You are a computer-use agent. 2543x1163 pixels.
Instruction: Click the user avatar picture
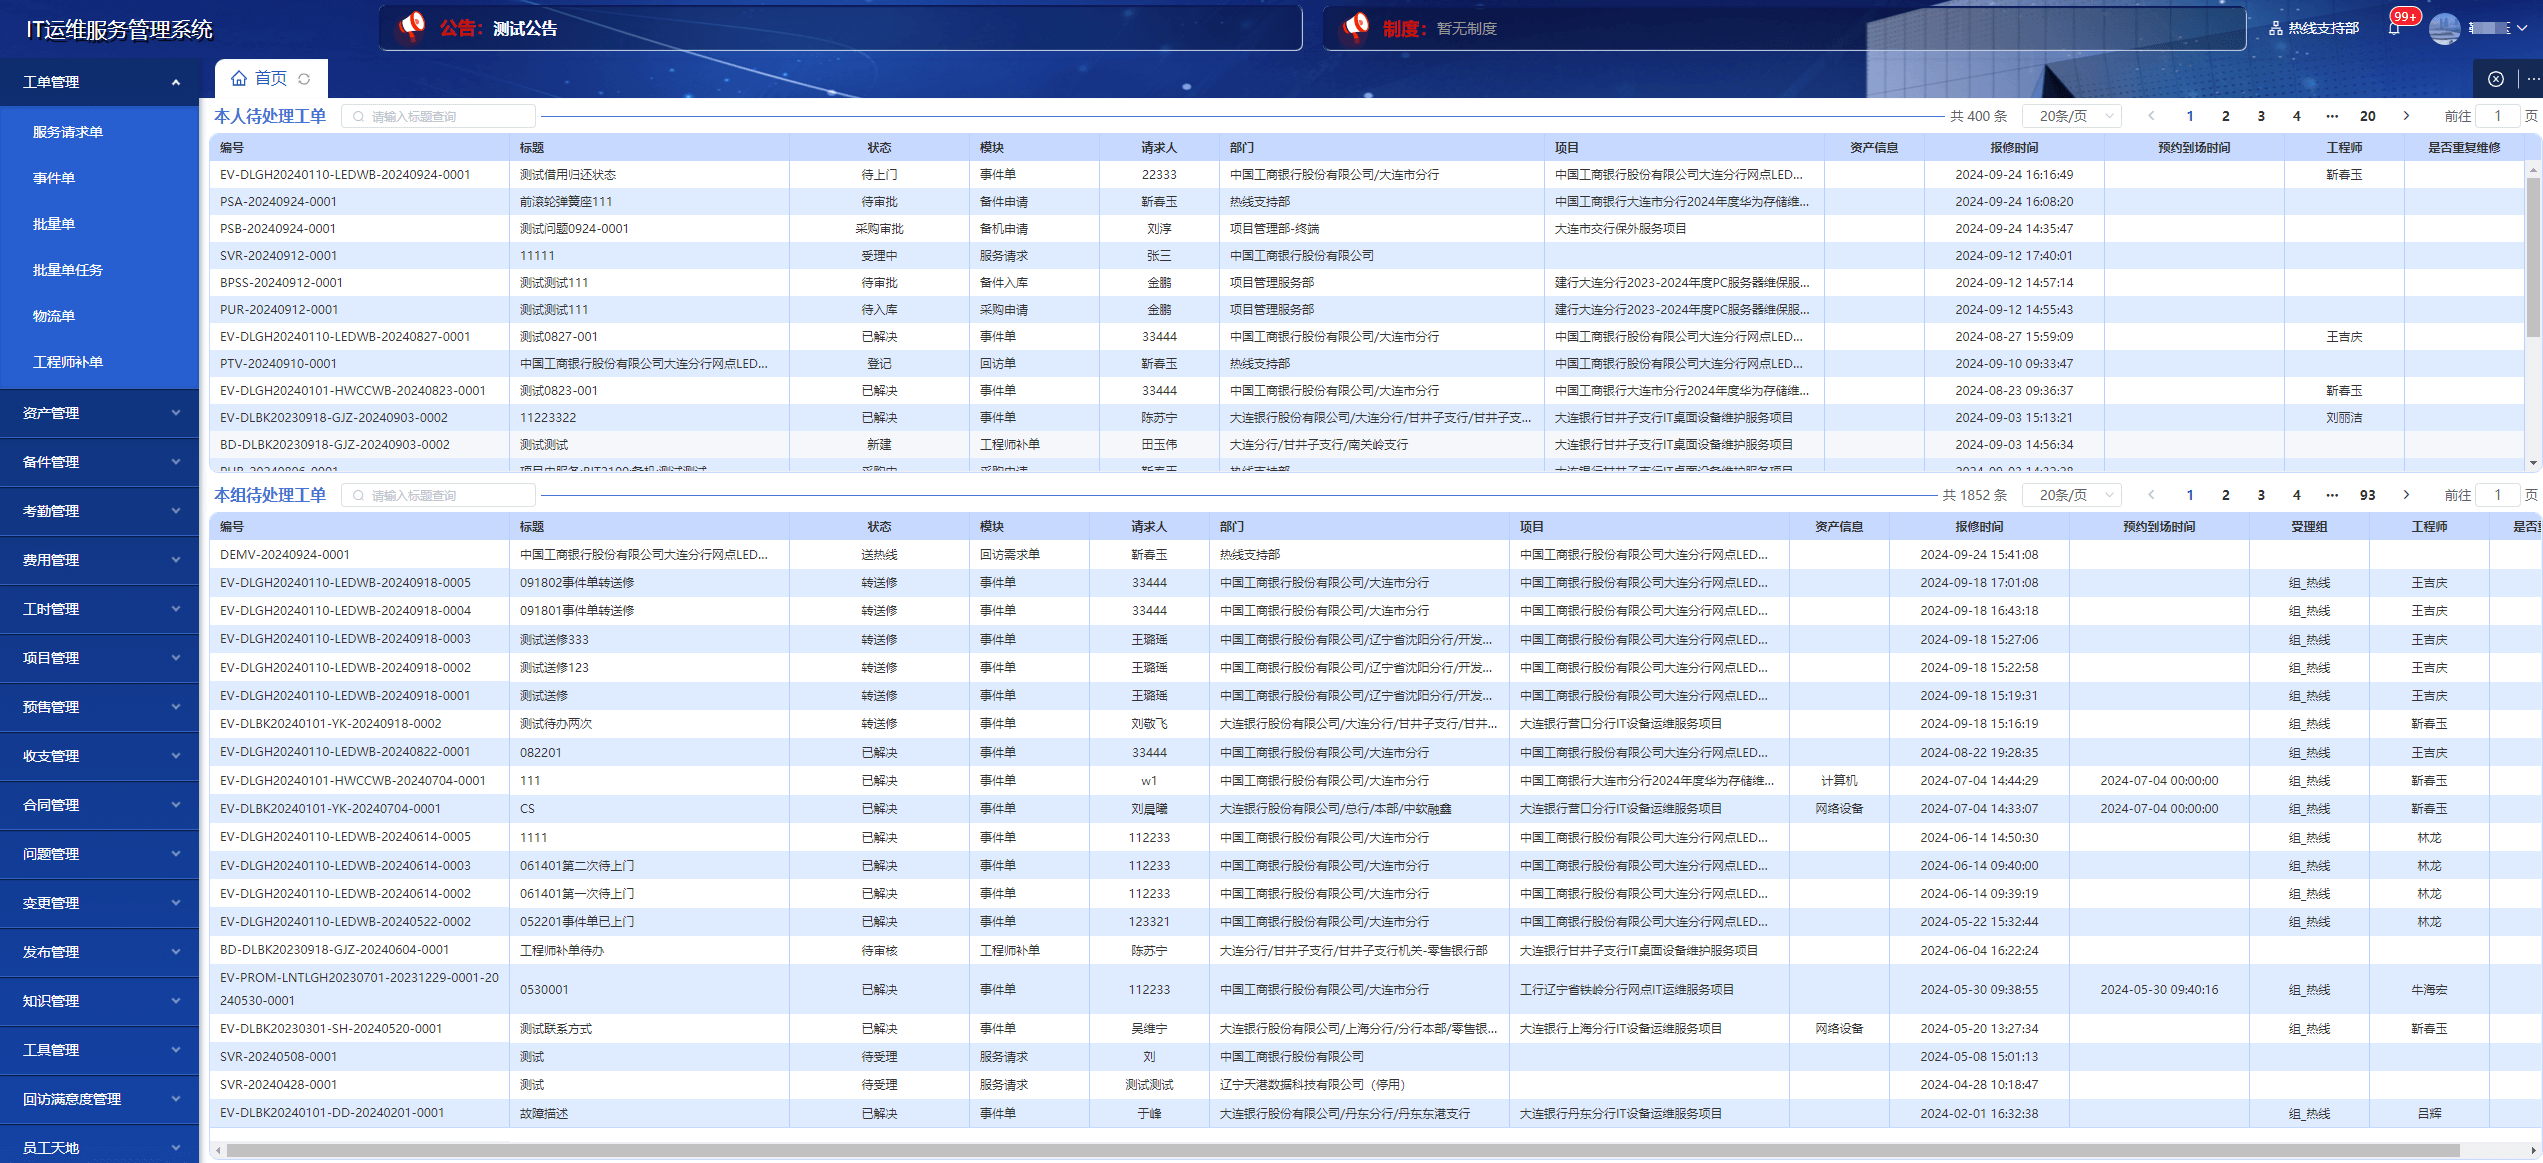pyautogui.click(x=2444, y=28)
